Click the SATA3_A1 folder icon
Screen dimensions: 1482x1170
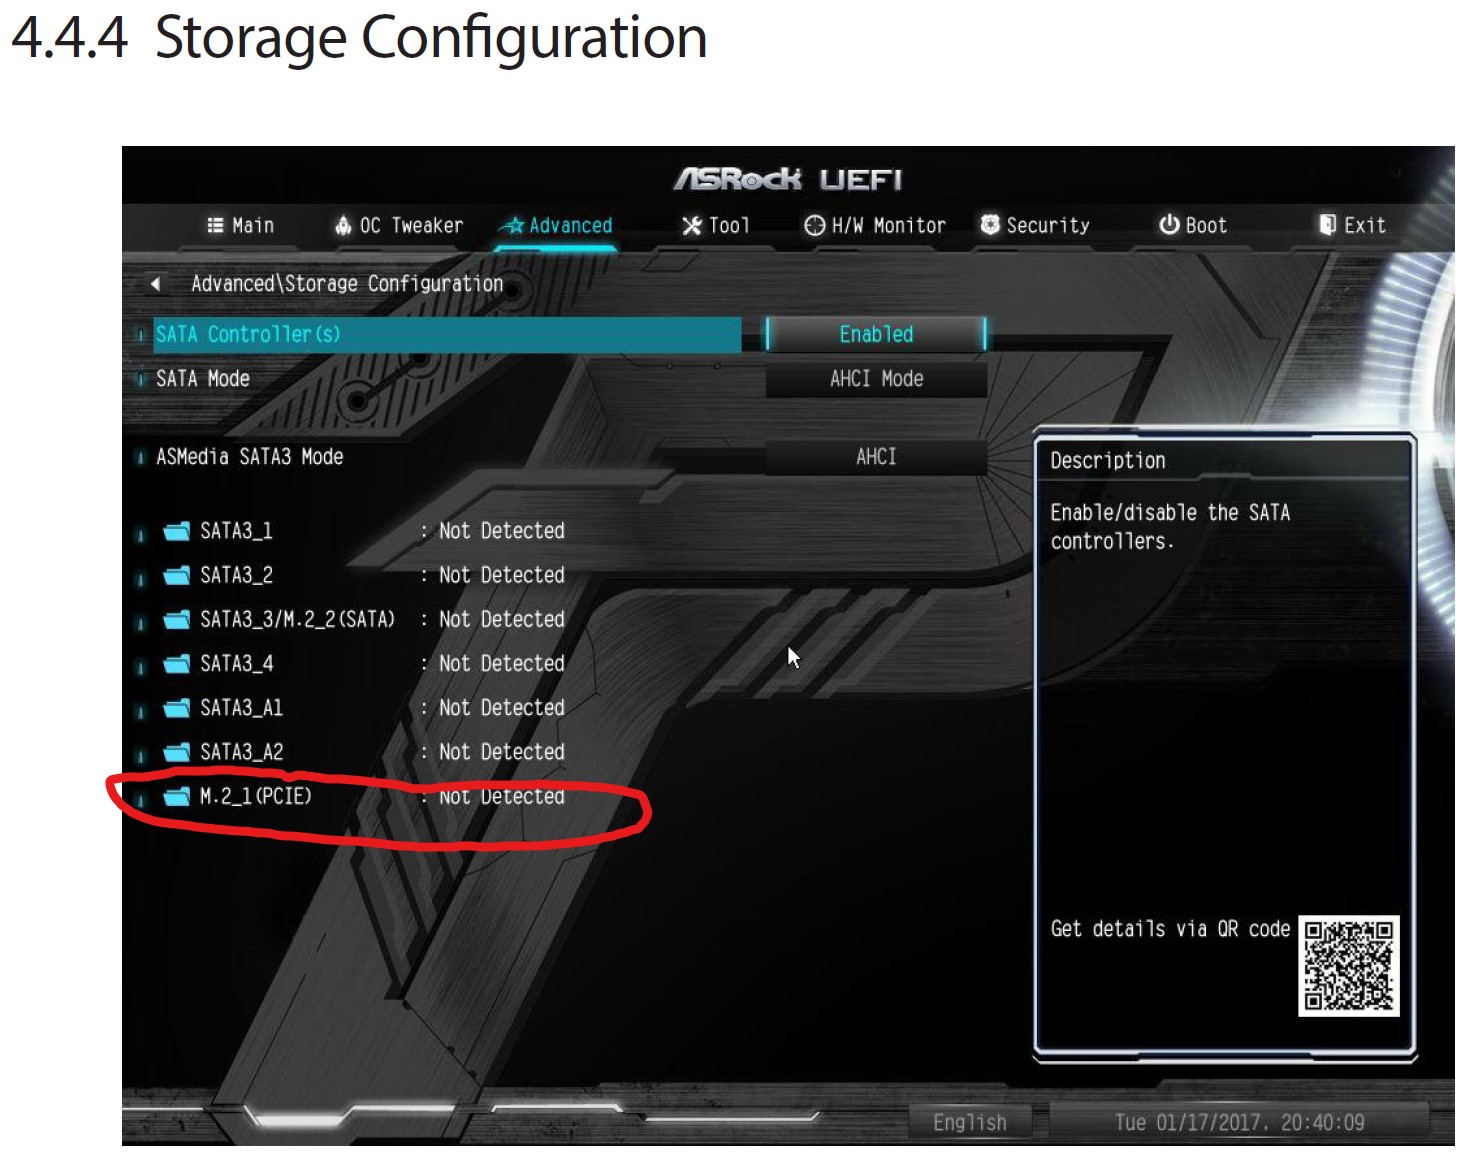click(177, 708)
